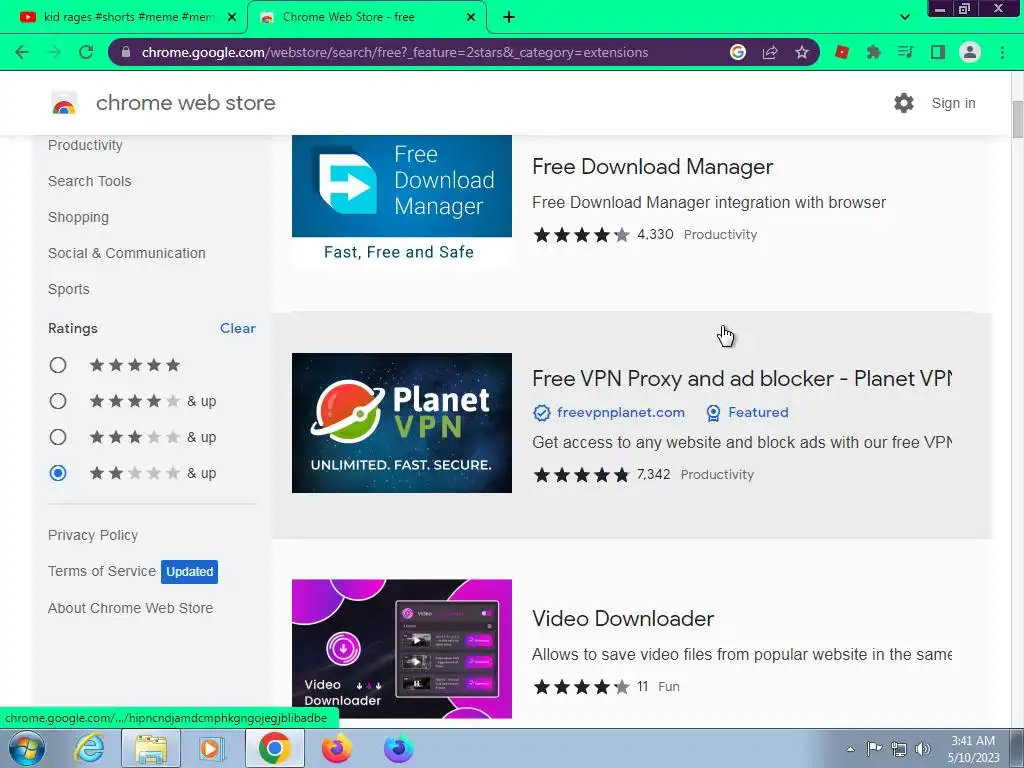
Task: Show hidden tray icons arrow
Action: coord(850,750)
